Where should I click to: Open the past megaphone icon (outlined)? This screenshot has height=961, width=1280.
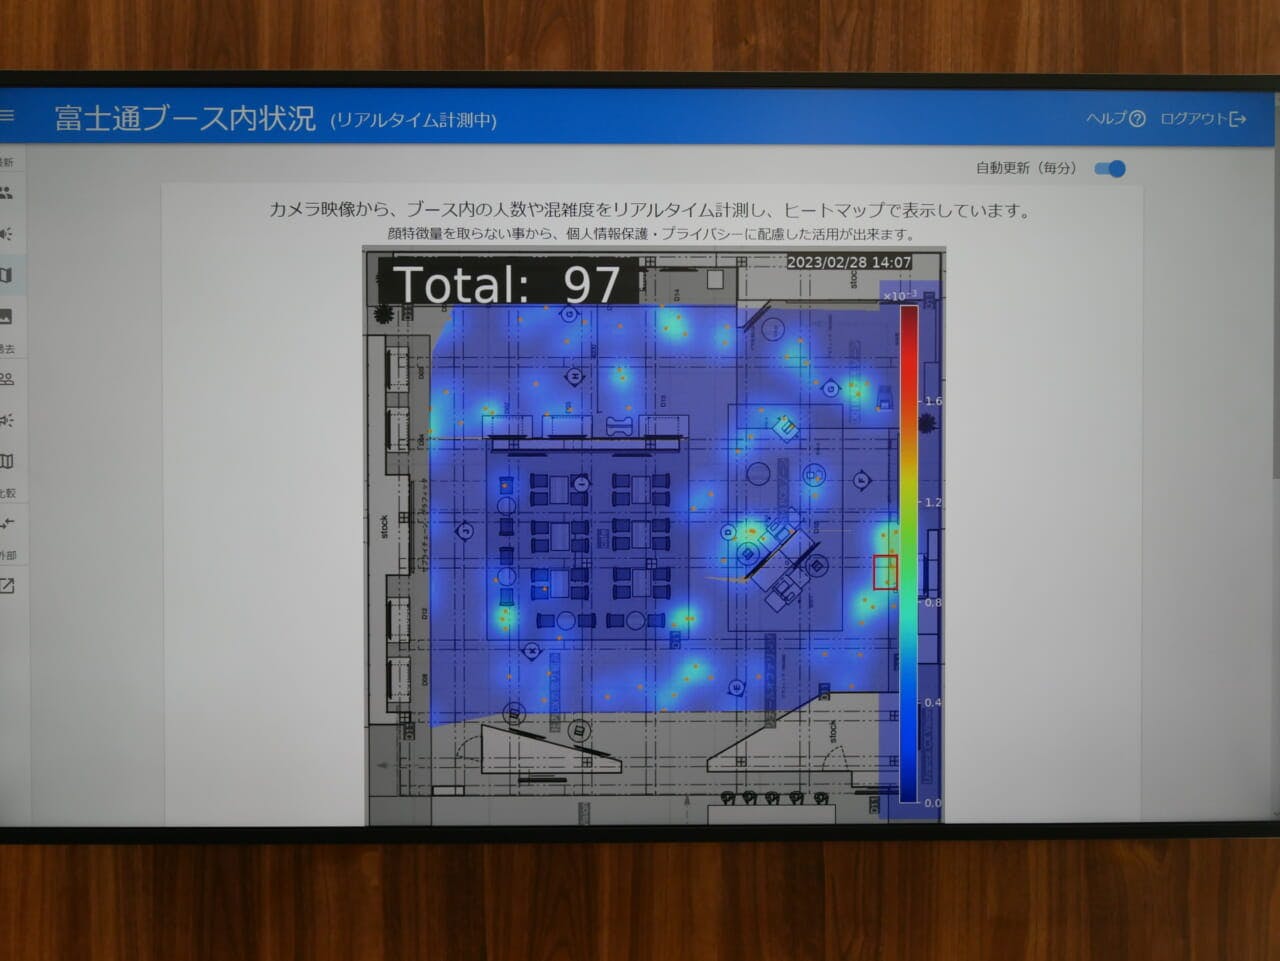click(6, 420)
